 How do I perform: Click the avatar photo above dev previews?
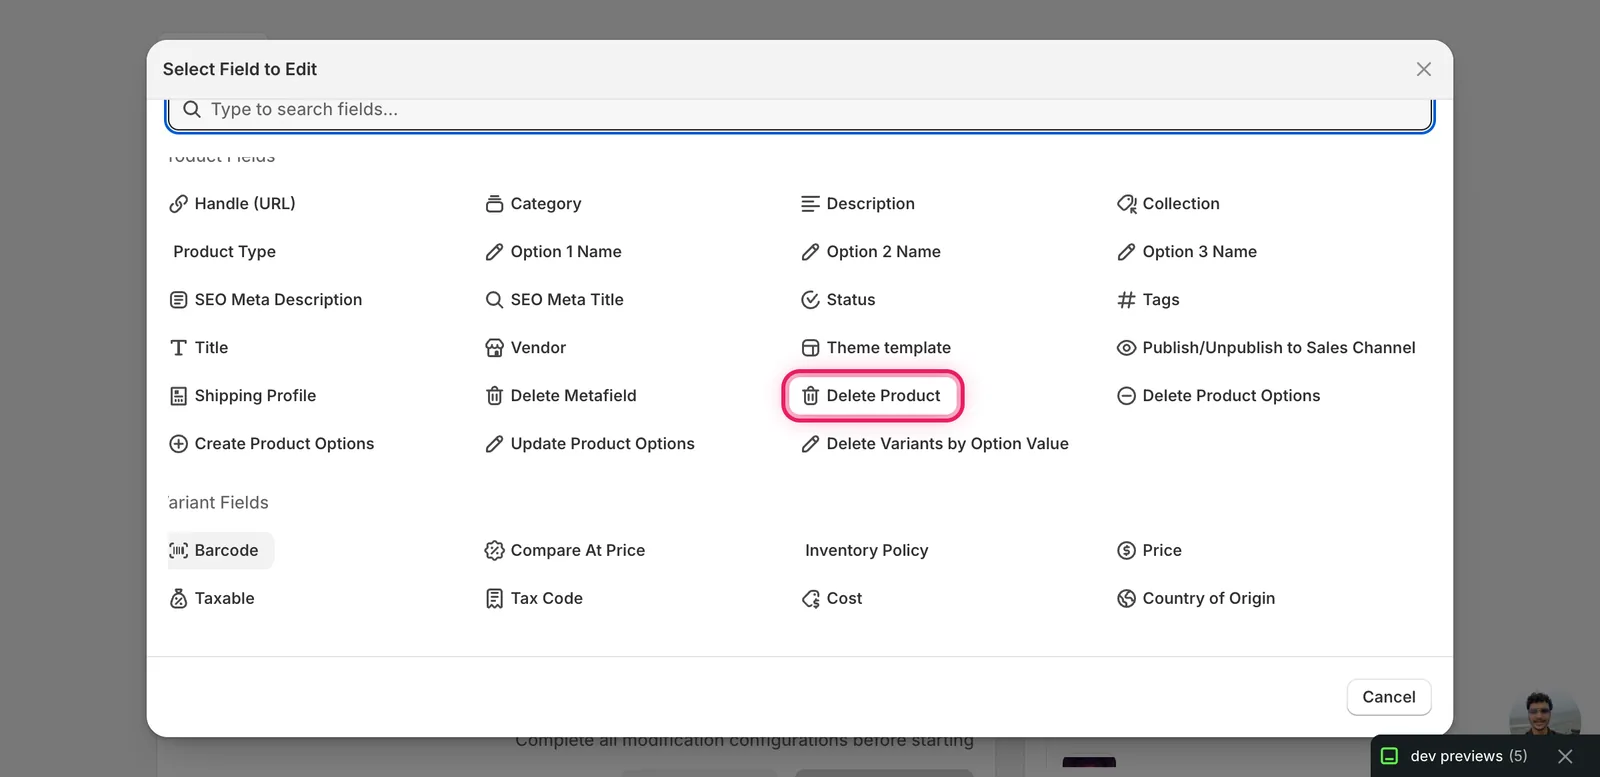pyautogui.click(x=1544, y=714)
